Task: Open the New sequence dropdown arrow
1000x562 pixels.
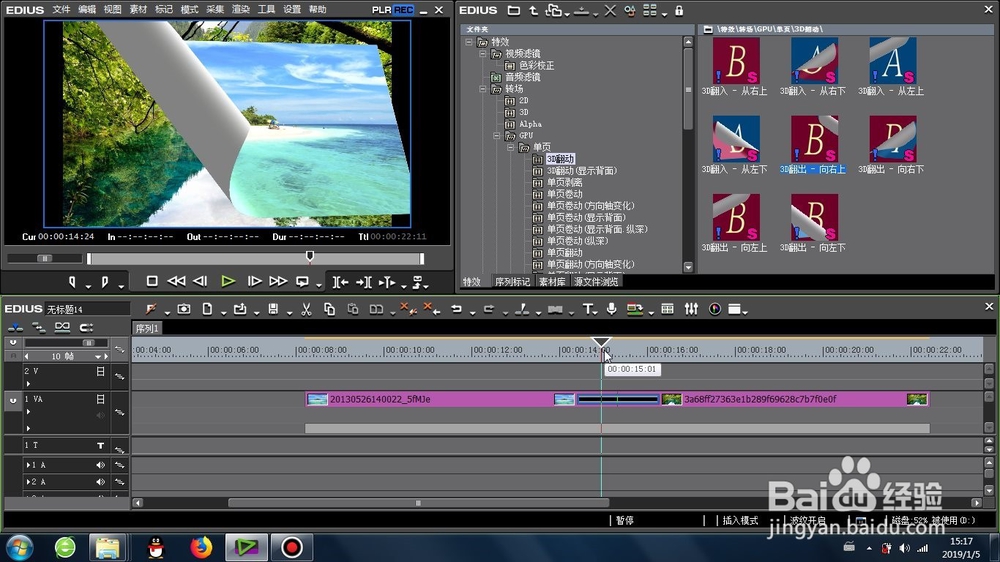Action: 223,313
